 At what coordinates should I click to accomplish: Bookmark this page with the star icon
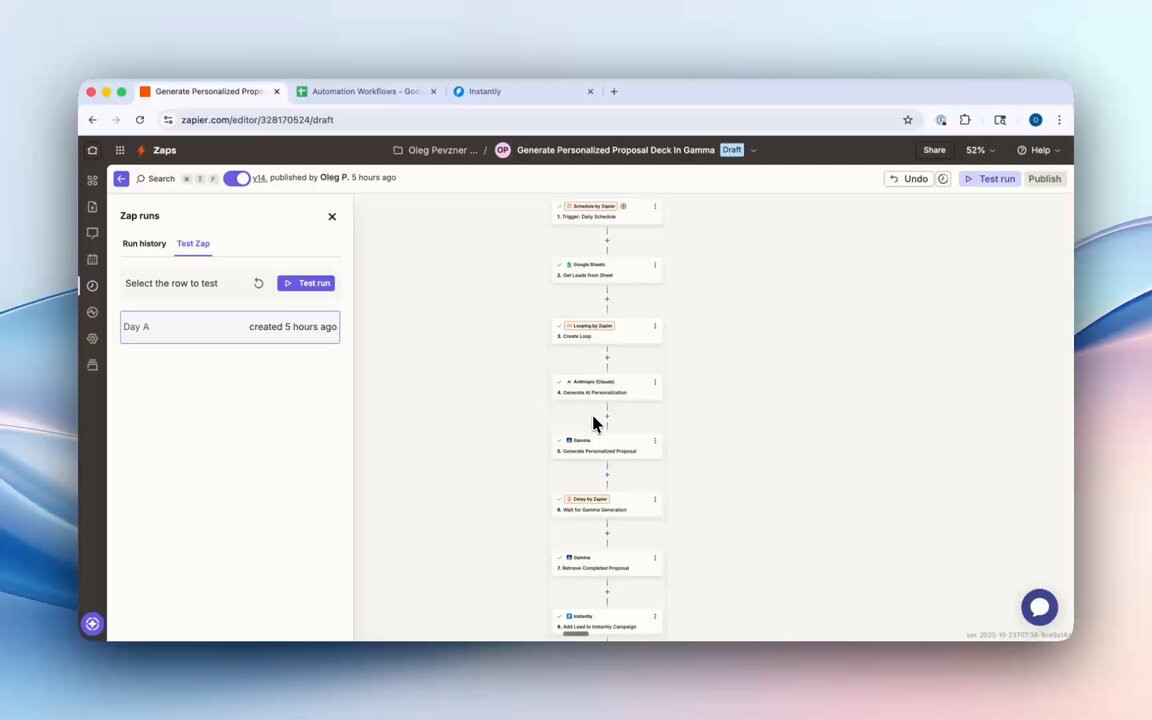(908, 120)
